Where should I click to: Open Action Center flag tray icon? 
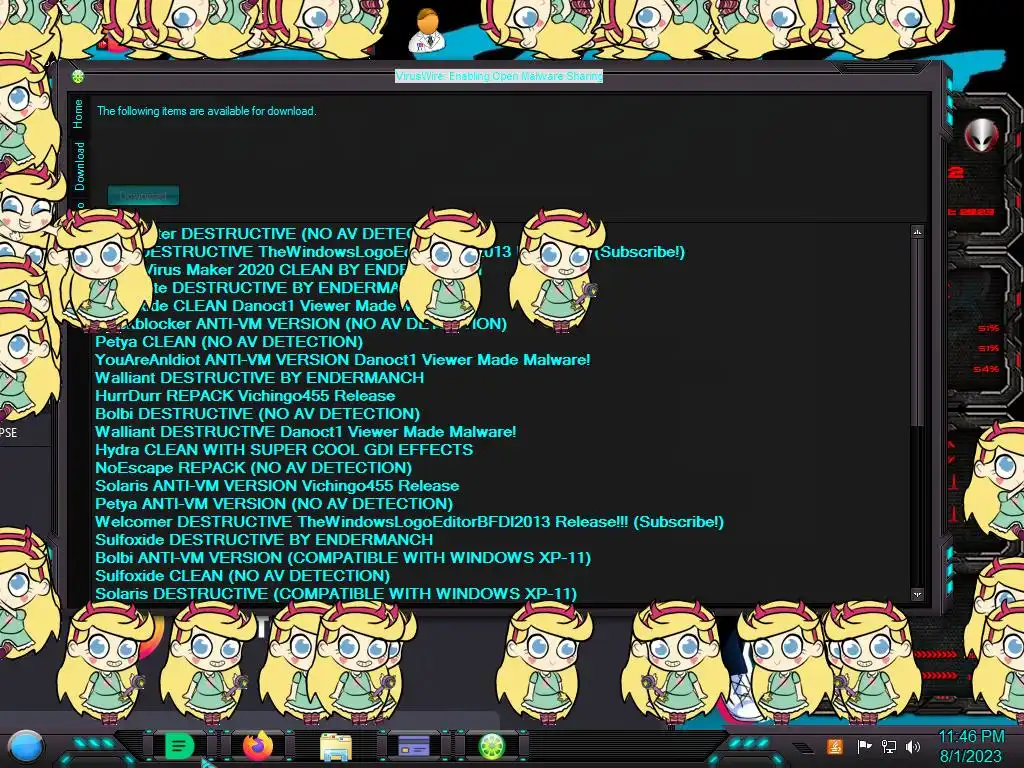[864, 746]
